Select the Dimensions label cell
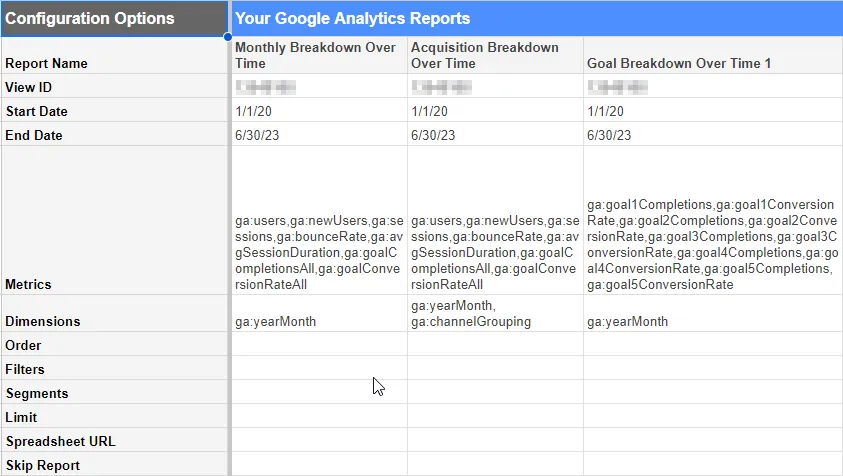843x476 pixels. [x=114, y=313]
